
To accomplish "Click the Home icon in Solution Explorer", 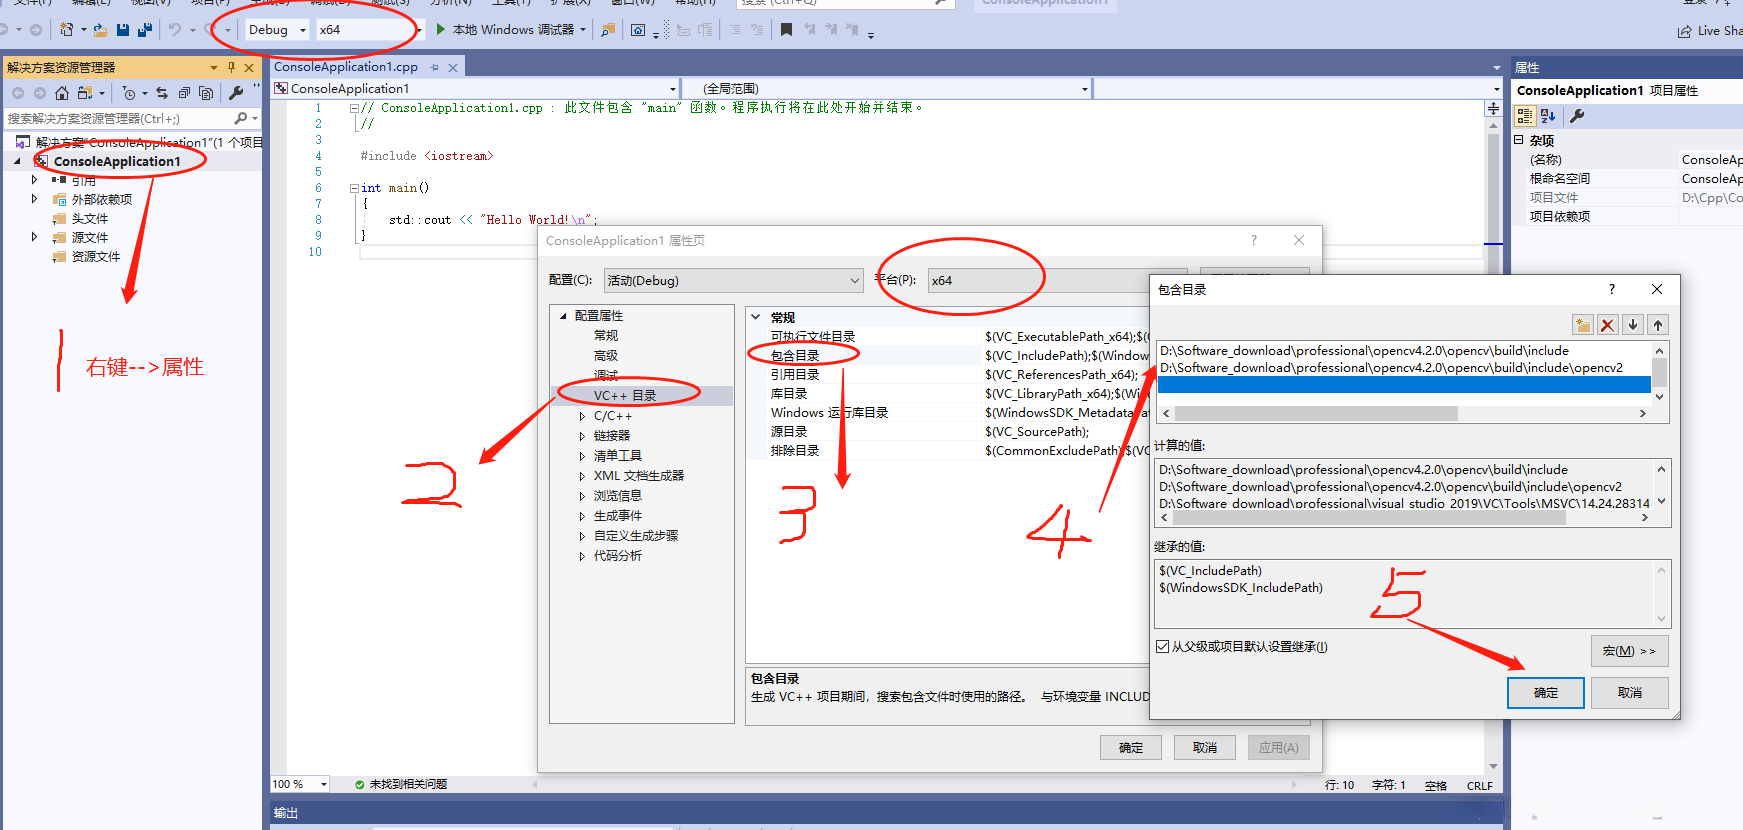I will tap(62, 93).
